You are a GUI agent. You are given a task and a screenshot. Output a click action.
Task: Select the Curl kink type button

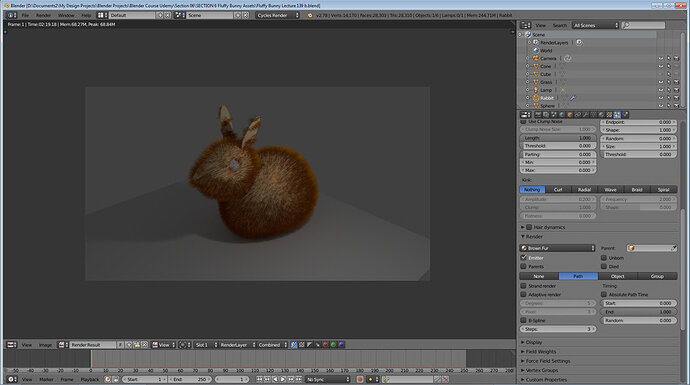(558, 190)
